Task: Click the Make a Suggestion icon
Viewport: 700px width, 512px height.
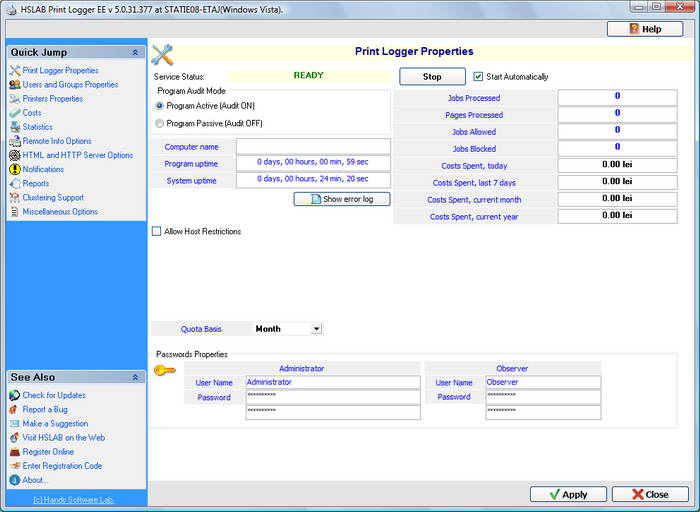Action: pos(15,424)
